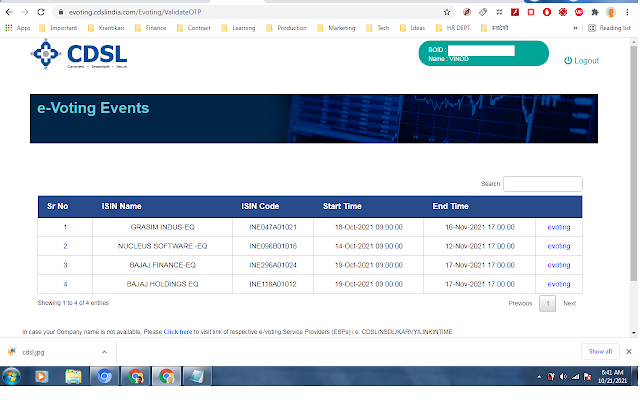Click the CDSL logo
640x400 pixels.
point(79,53)
